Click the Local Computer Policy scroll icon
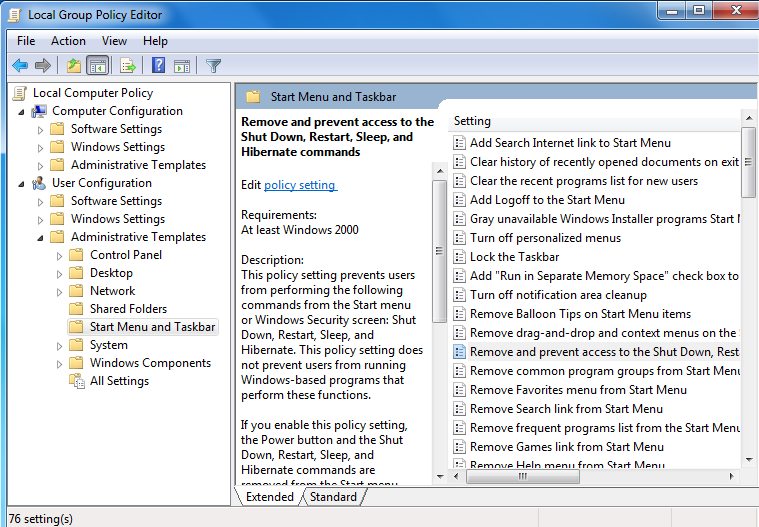Image resolution: width=759 pixels, height=527 pixels. [x=20, y=93]
